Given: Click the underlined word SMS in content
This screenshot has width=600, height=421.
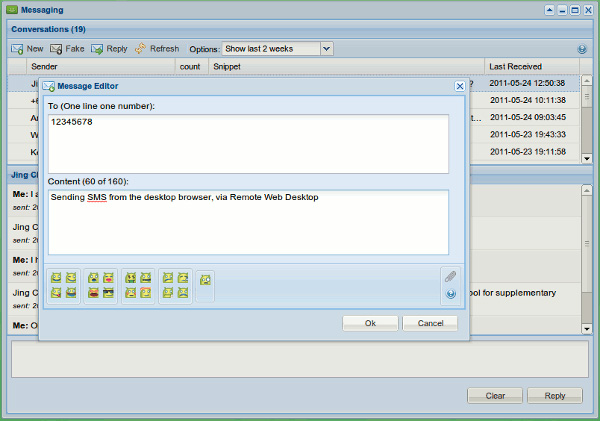Looking at the screenshot, I should tap(97, 197).
